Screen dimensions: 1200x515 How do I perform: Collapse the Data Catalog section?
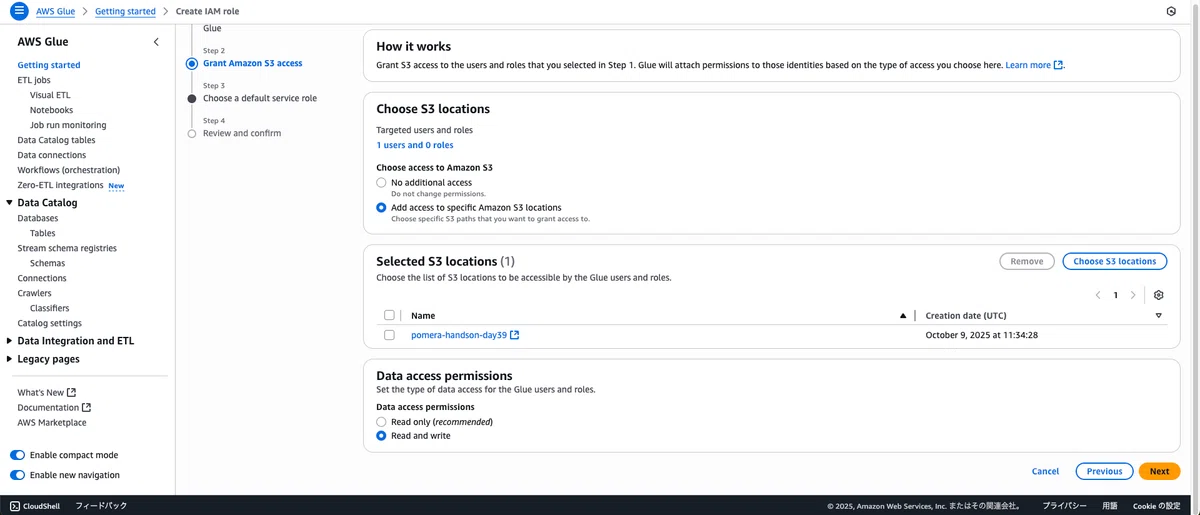pyautogui.click(x=9, y=203)
